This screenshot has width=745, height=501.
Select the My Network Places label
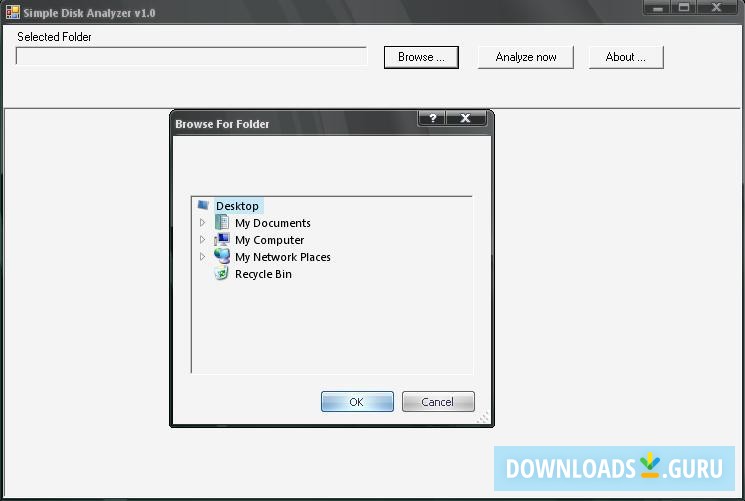(283, 257)
